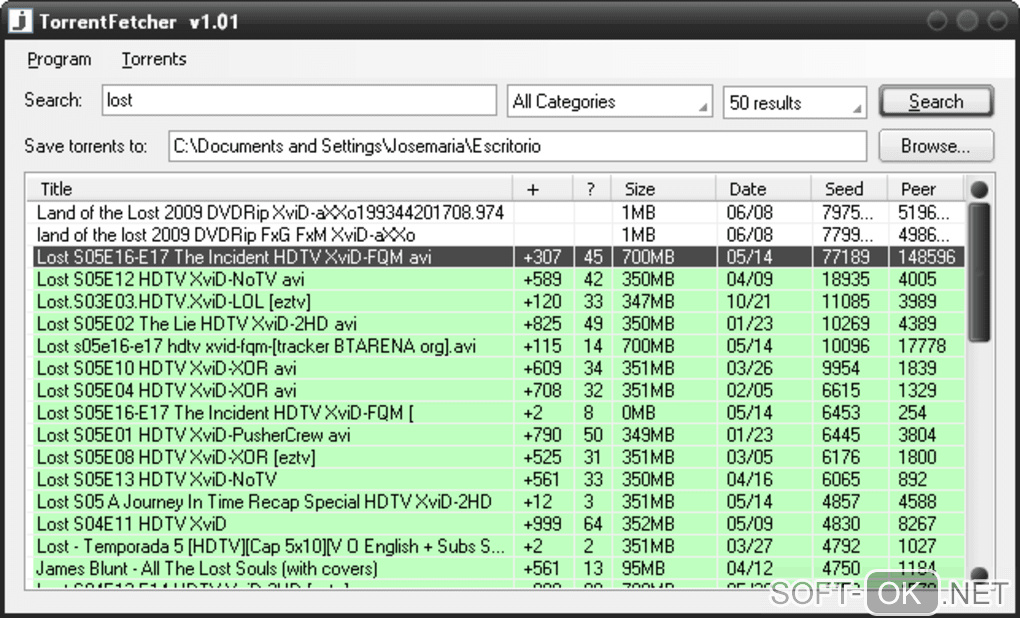Click size 95MB of James Blunt row

[x=643, y=568]
